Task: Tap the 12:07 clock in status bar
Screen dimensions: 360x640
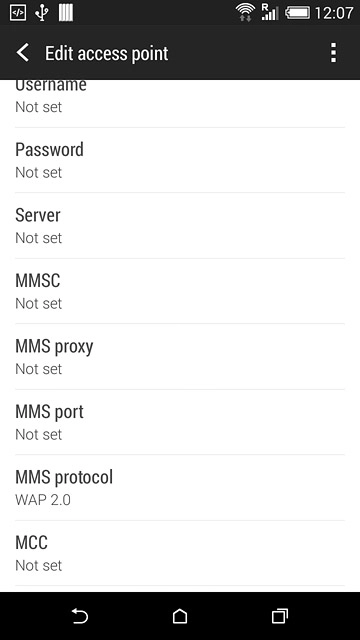Action: pos(334,13)
